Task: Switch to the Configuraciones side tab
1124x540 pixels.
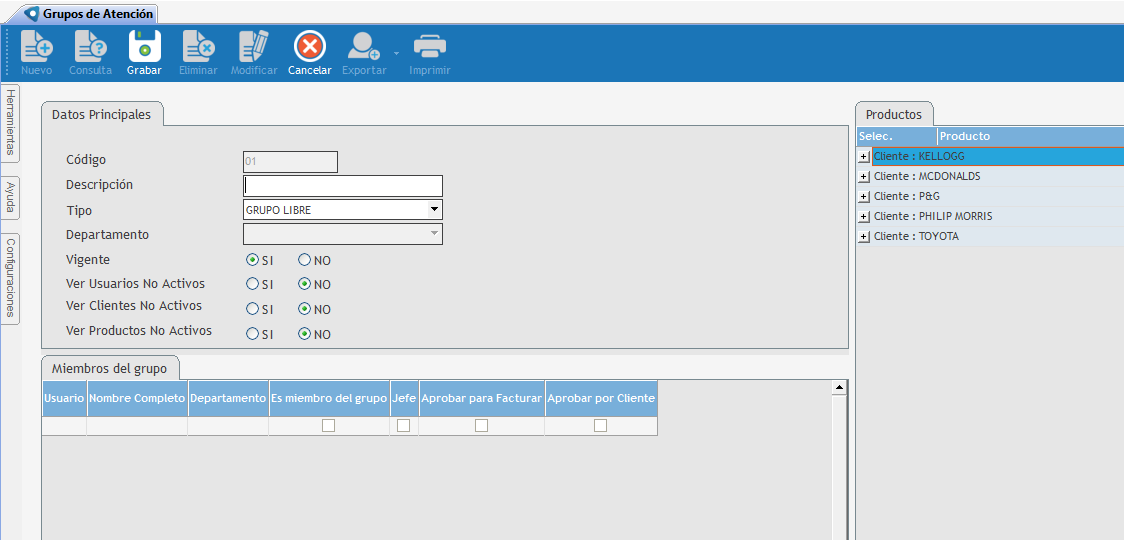Action: coord(10,278)
